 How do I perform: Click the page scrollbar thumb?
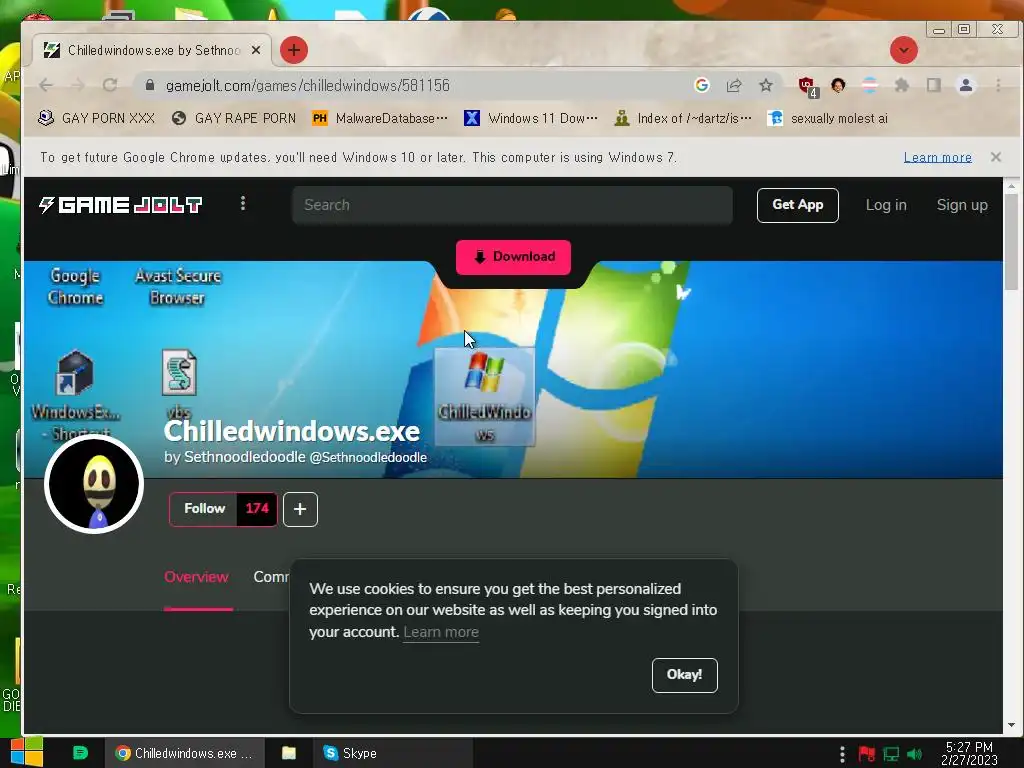[x=1011, y=242]
